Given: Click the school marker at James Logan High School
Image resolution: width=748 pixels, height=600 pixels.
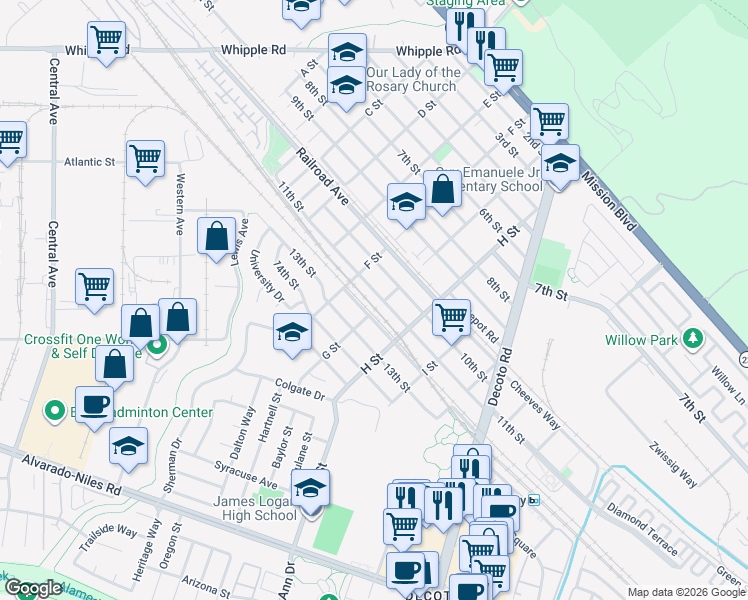Looking at the screenshot, I should pyautogui.click(x=310, y=488).
